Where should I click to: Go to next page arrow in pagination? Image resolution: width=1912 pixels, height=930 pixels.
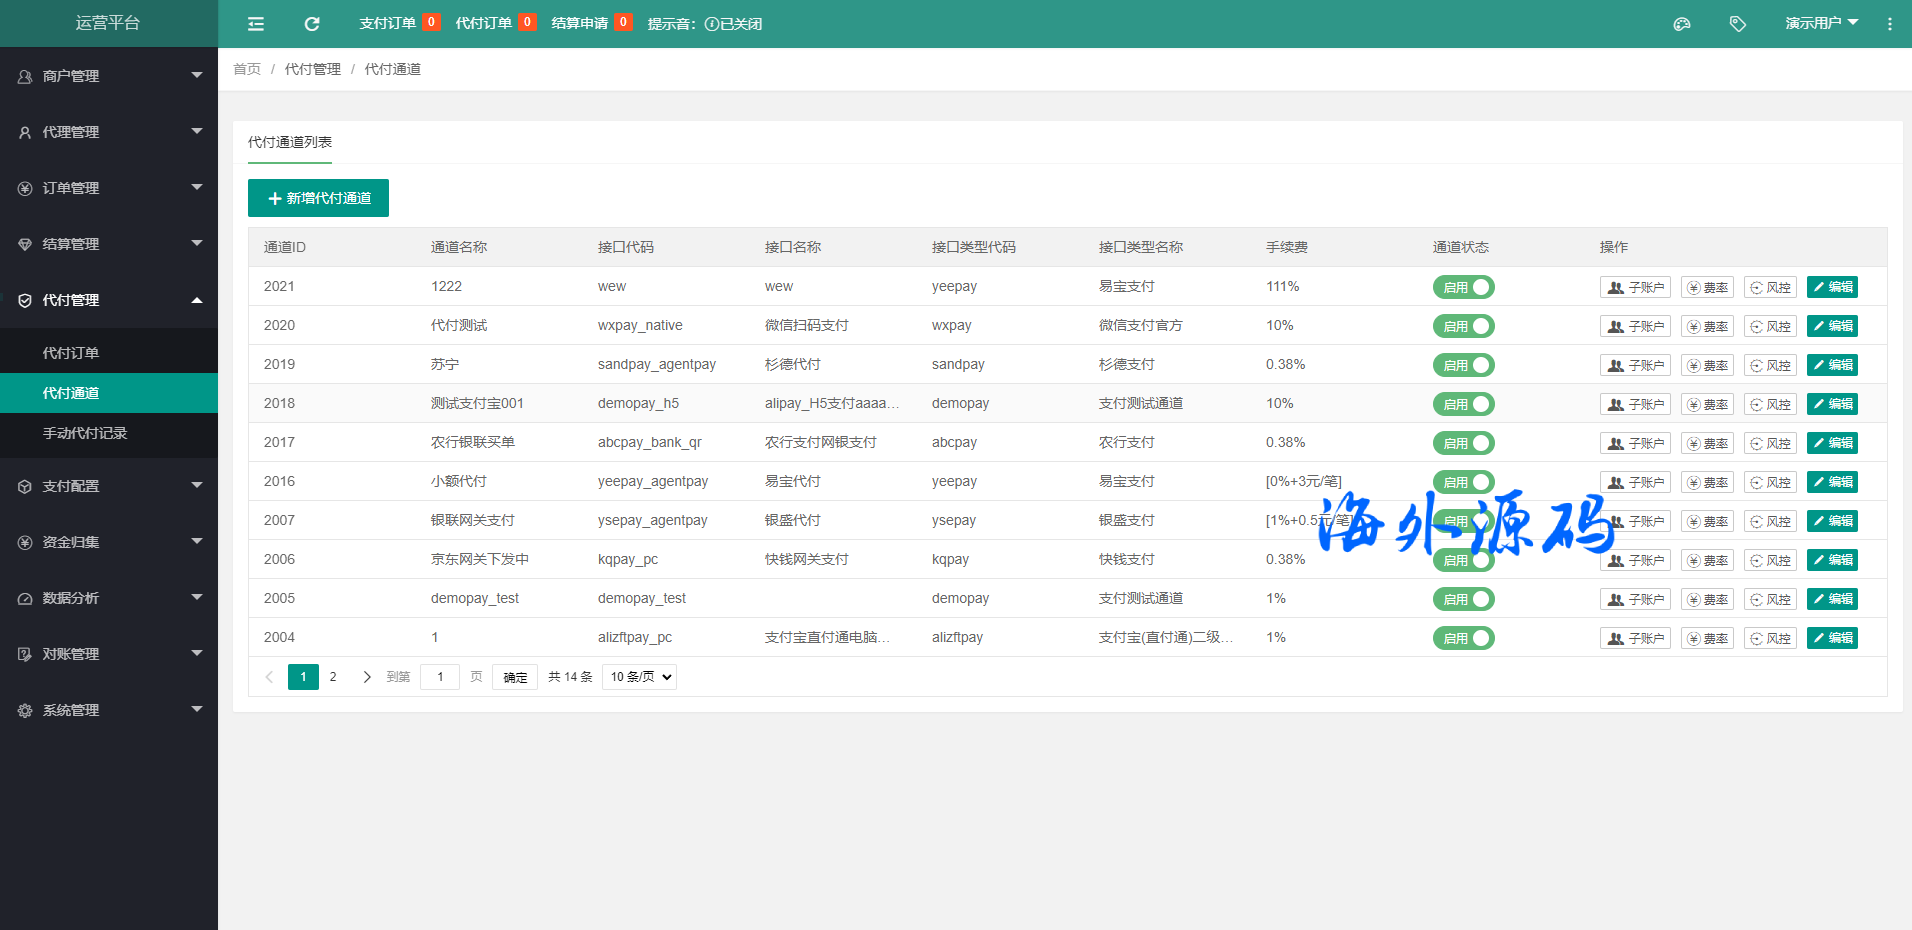(367, 677)
